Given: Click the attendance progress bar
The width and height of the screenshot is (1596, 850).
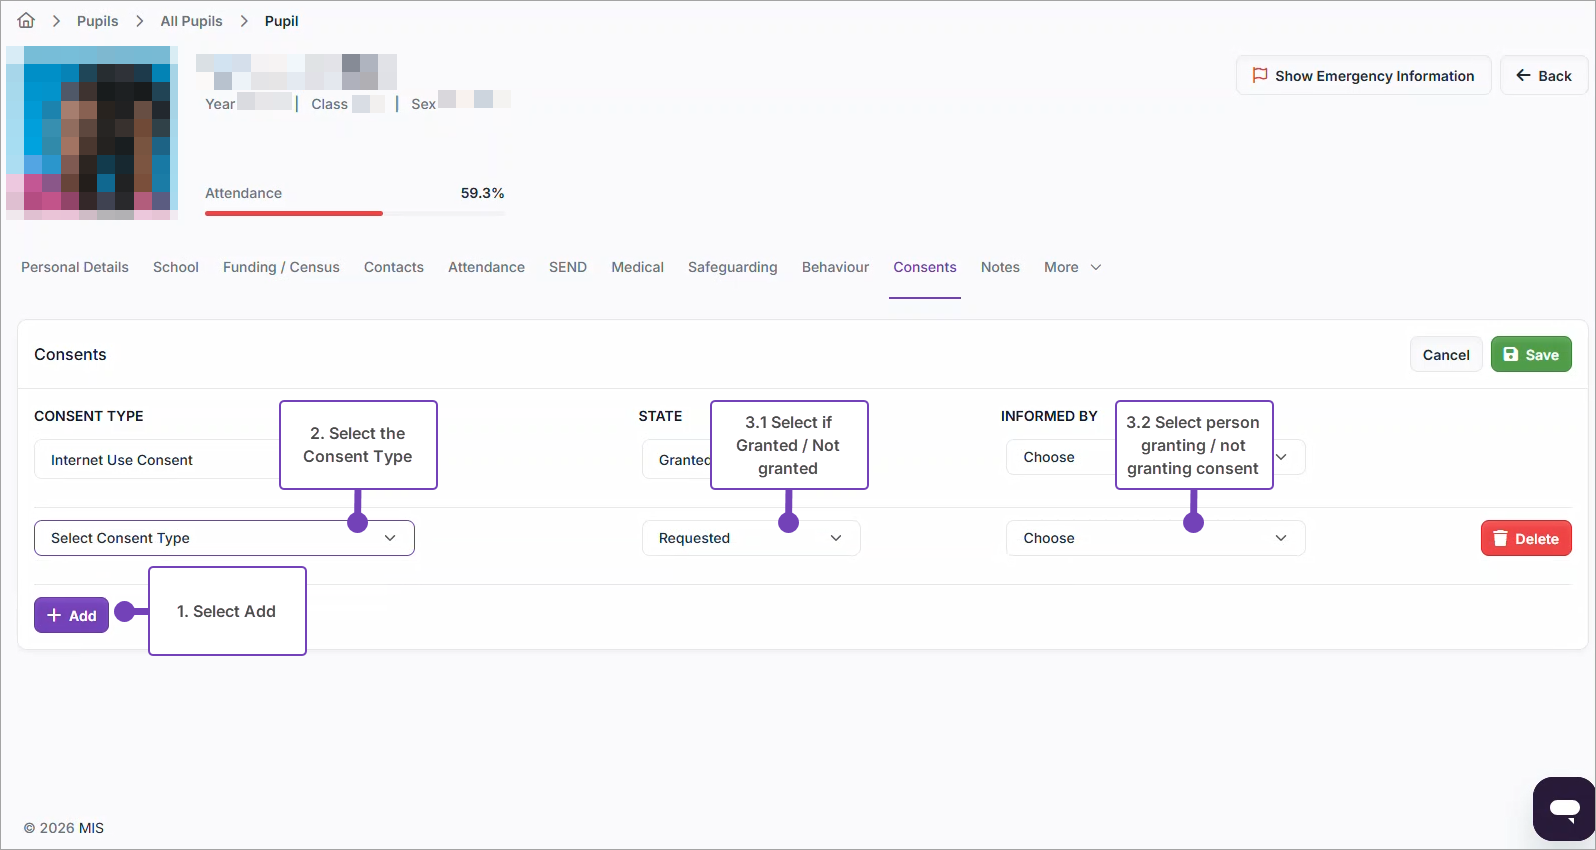Looking at the screenshot, I should coord(354,213).
